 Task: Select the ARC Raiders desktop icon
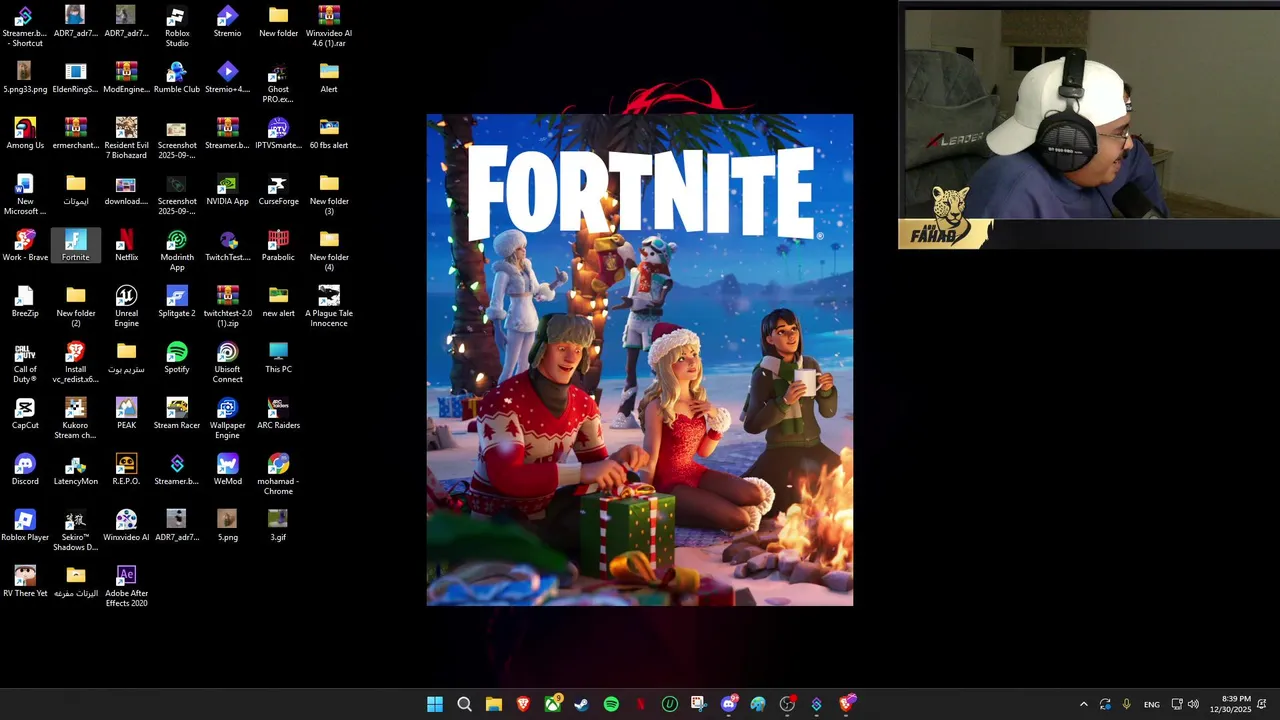coord(278,413)
